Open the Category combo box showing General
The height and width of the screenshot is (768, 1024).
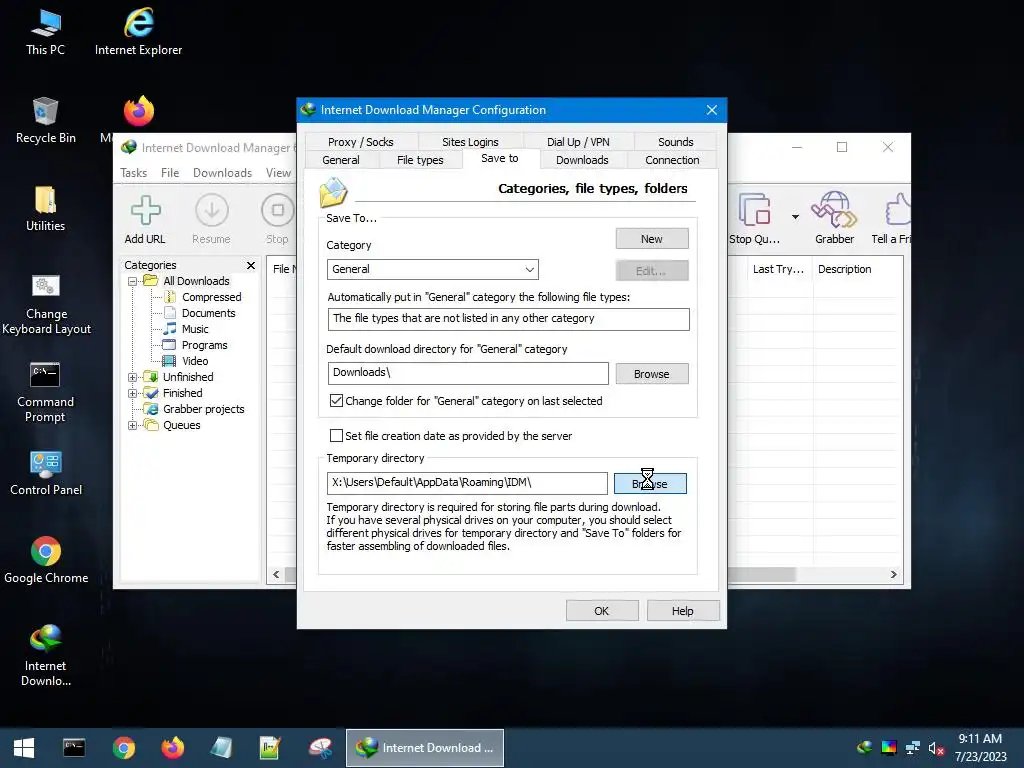432,269
